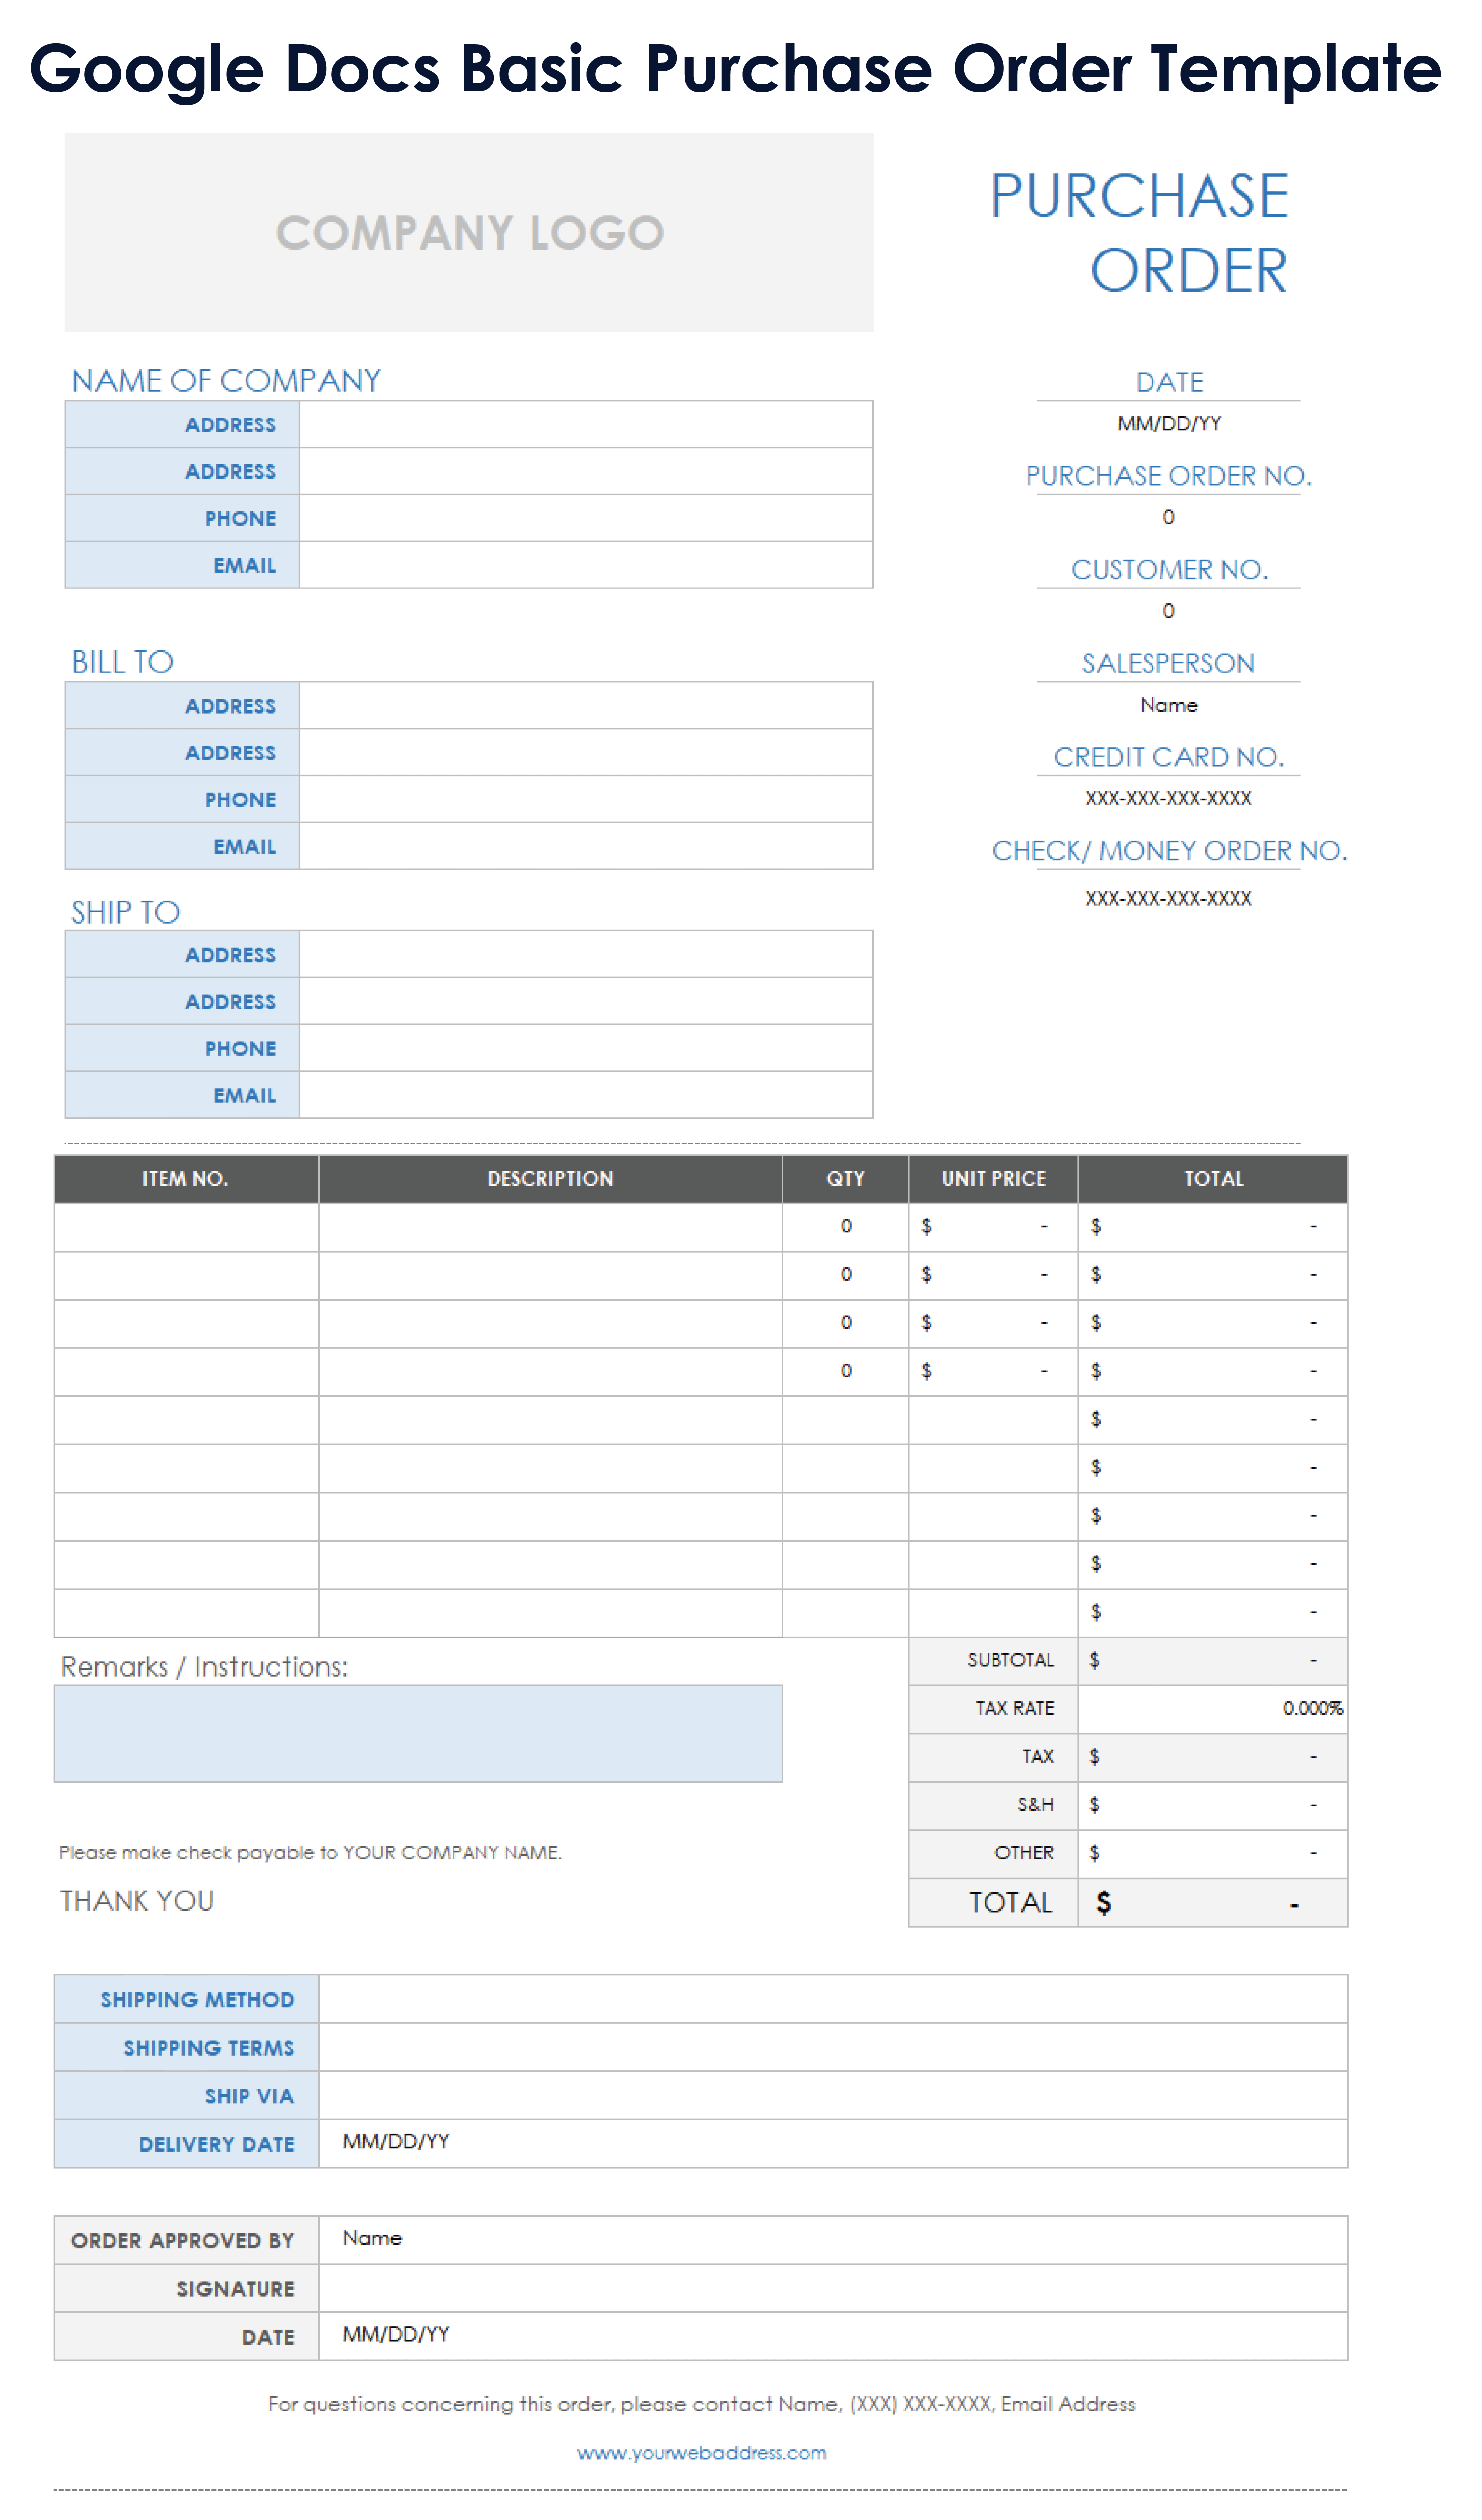
Task: Click the Ship To PHONE input field
Action: pos(586,1048)
